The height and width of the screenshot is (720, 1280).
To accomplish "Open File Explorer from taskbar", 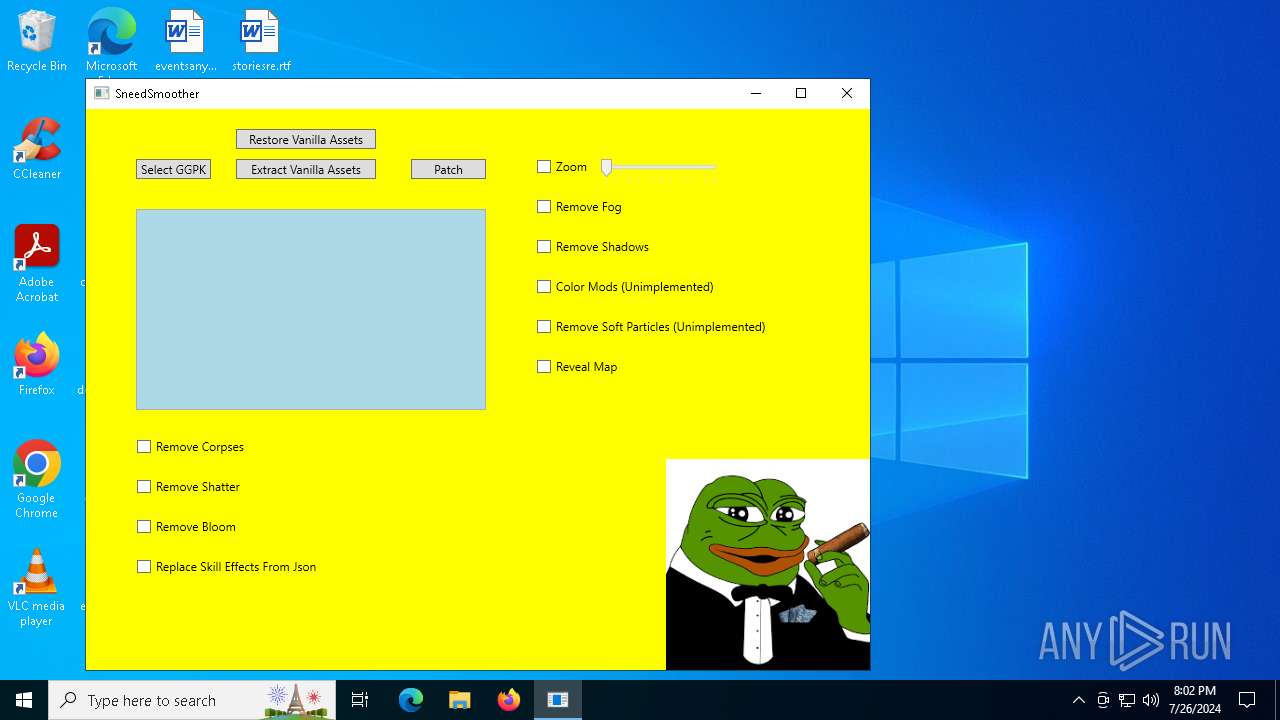I will (x=460, y=700).
